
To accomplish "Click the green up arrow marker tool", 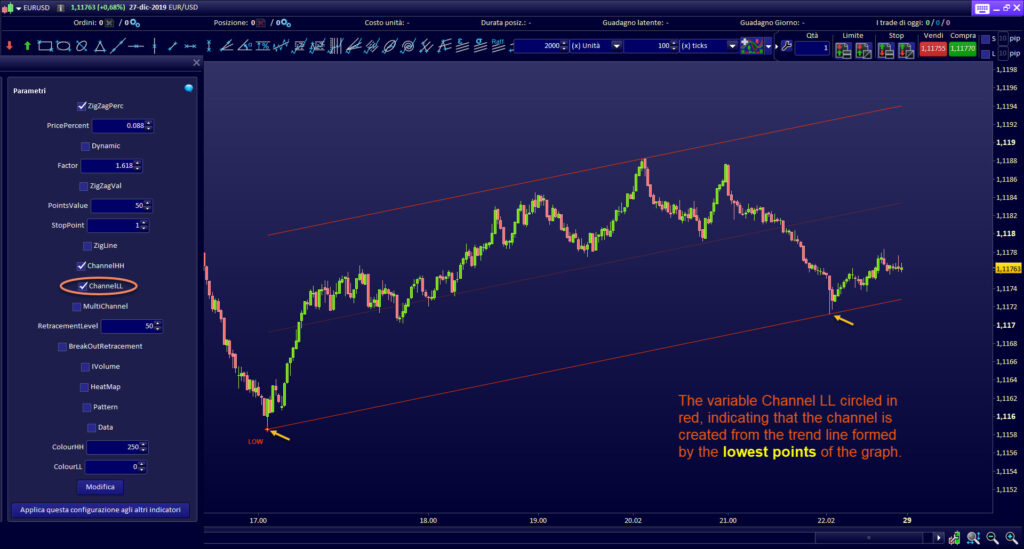I will pyautogui.click(x=27, y=46).
